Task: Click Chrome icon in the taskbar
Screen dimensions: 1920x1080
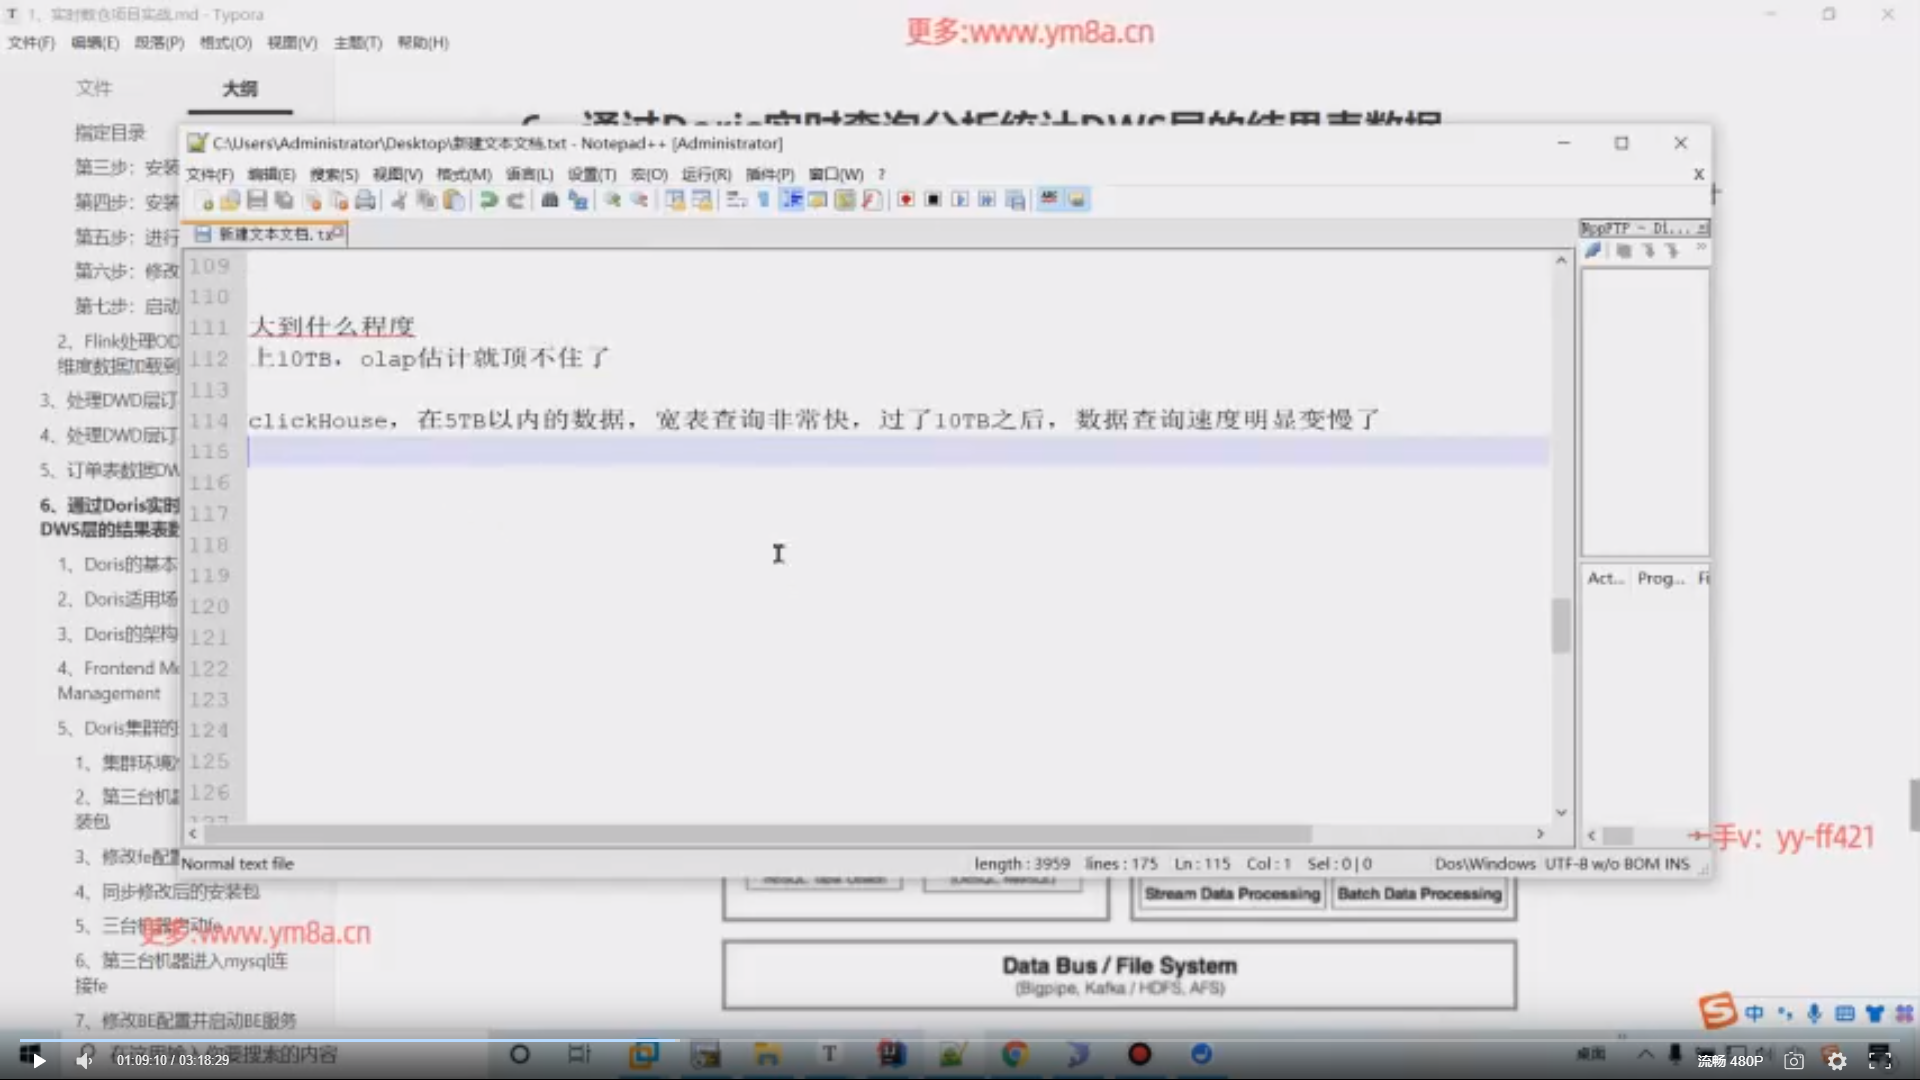Action: tap(1015, 1054)
